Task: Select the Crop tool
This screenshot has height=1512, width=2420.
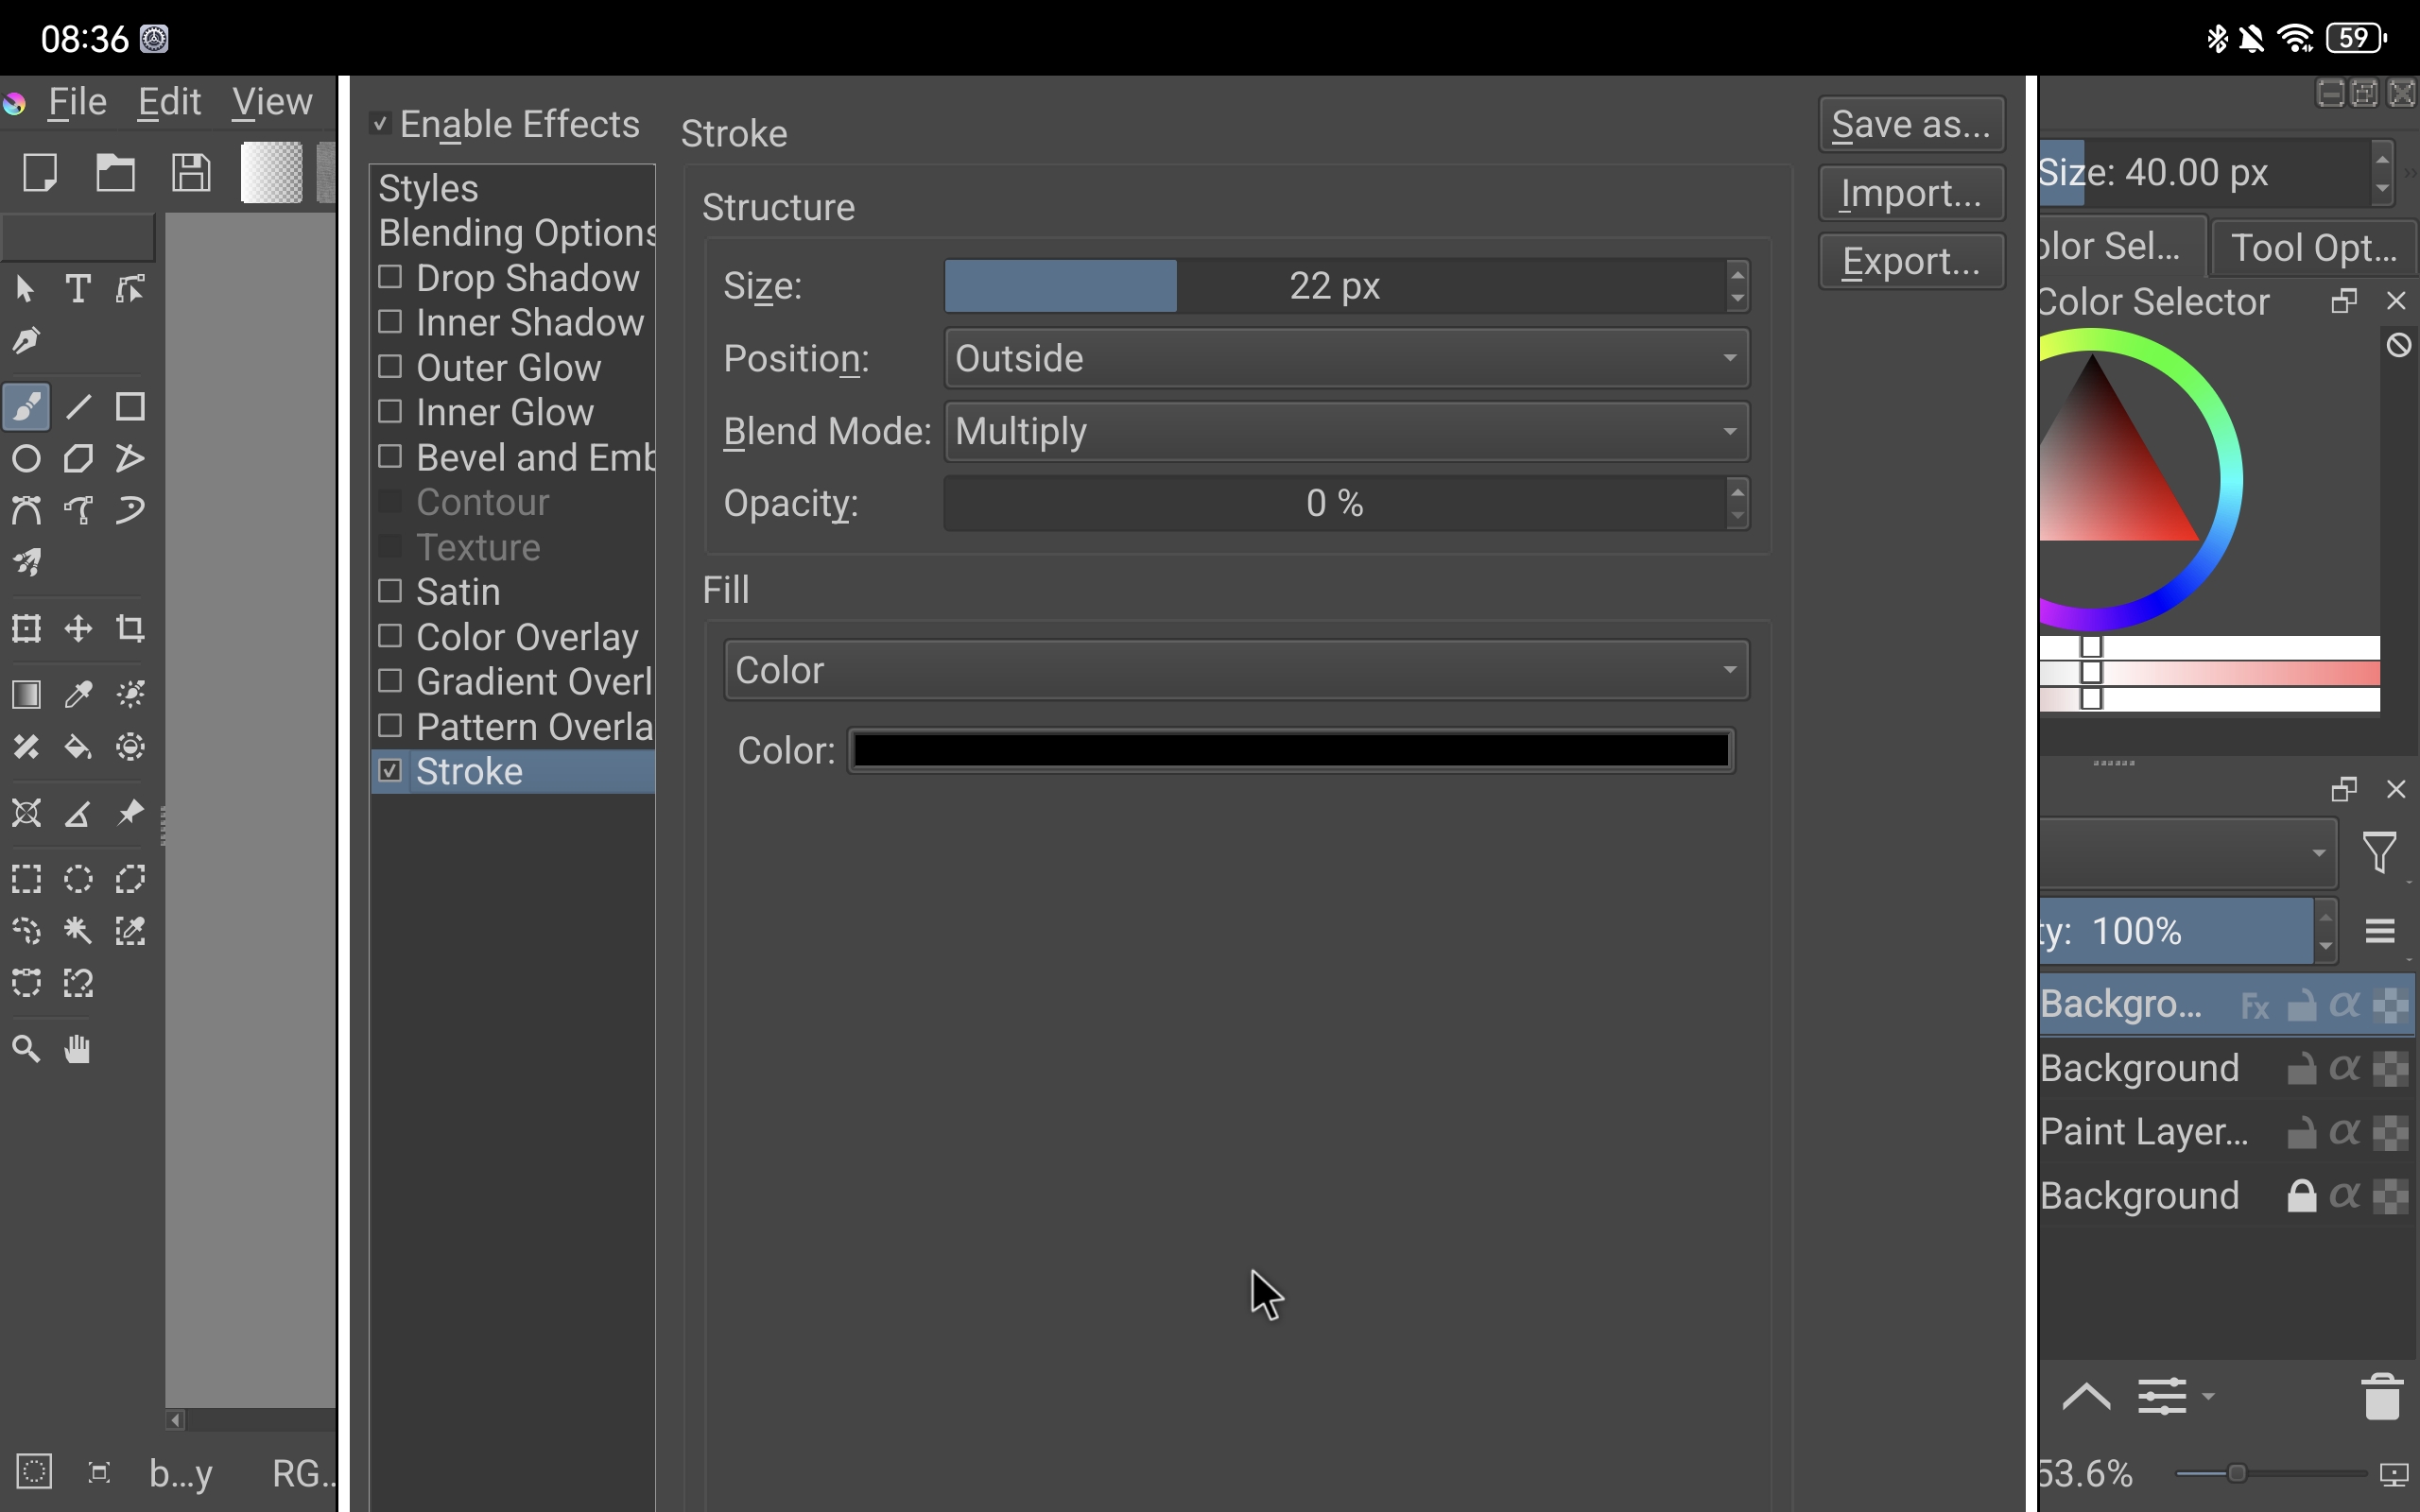Action: click(130, 629)
